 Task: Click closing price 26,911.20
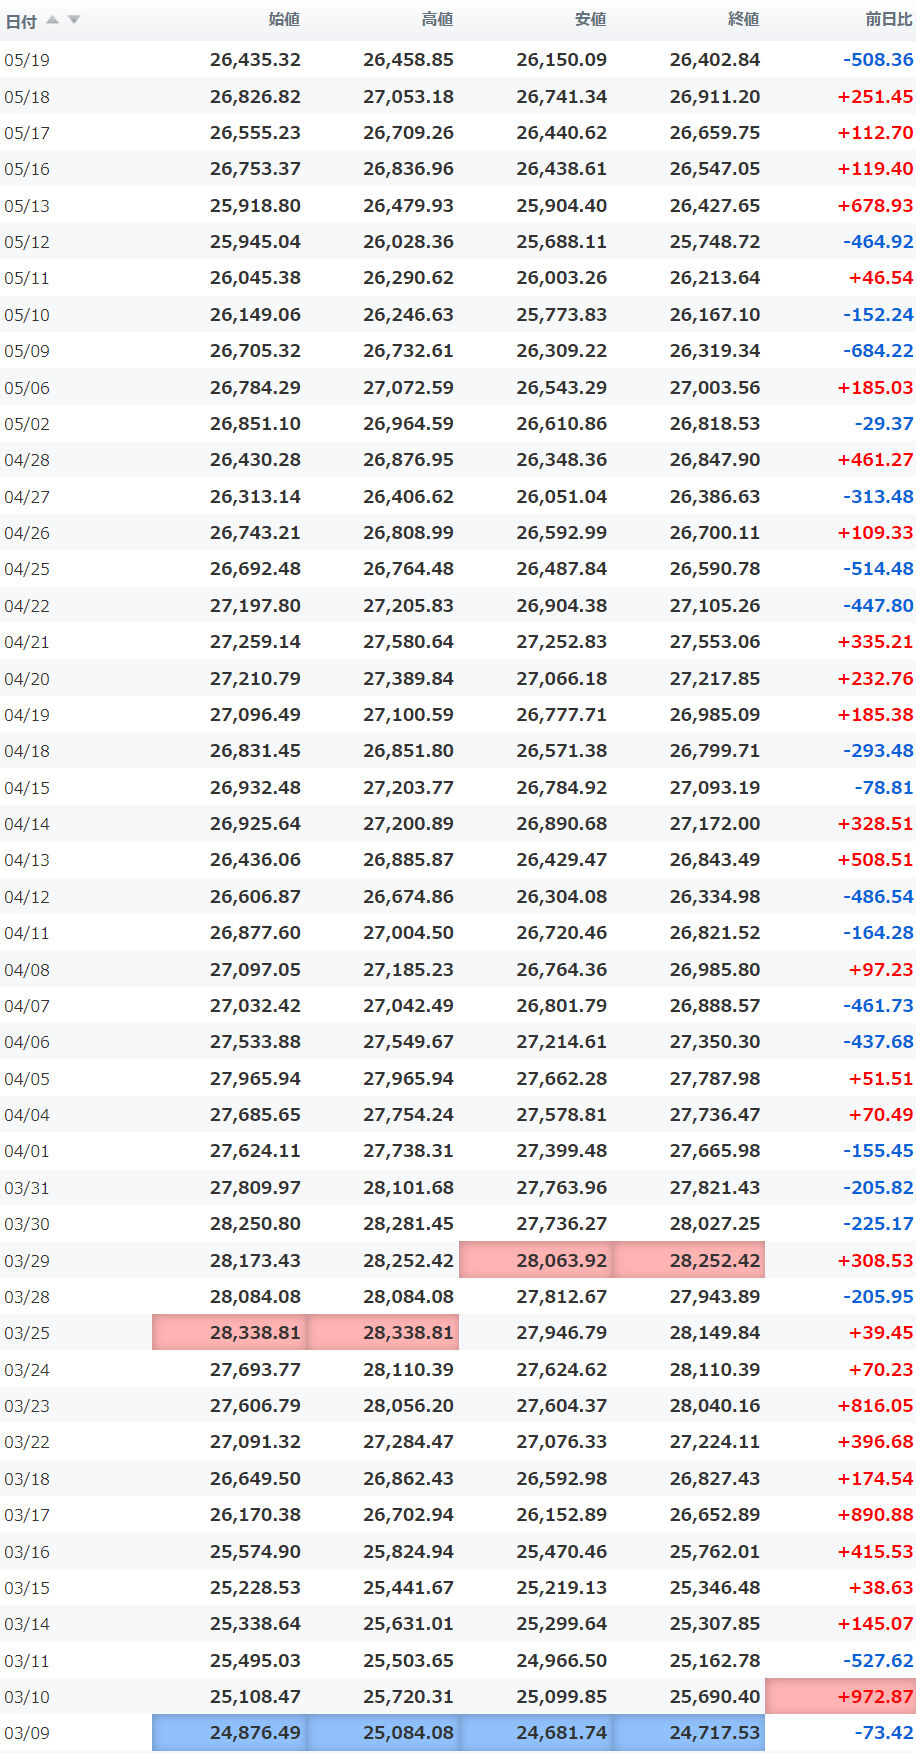click(x=714, y=97)
